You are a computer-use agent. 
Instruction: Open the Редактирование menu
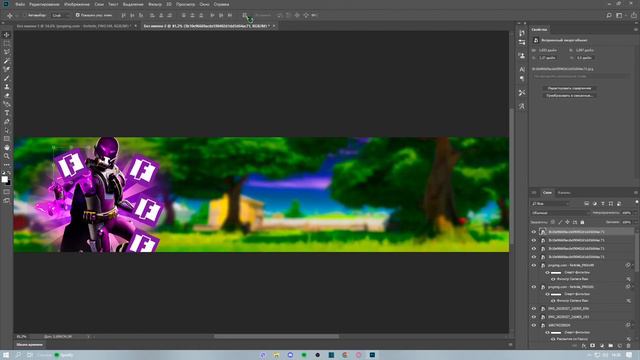[44, 4]
